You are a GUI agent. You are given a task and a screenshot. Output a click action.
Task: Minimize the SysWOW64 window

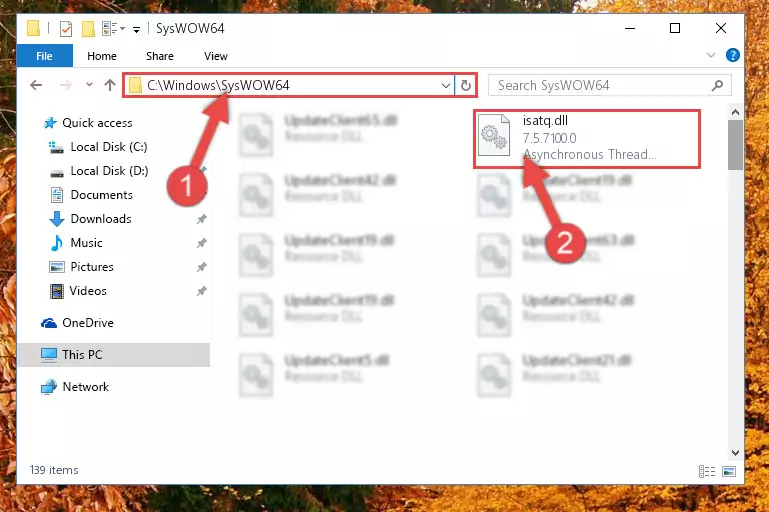[630, 28]
